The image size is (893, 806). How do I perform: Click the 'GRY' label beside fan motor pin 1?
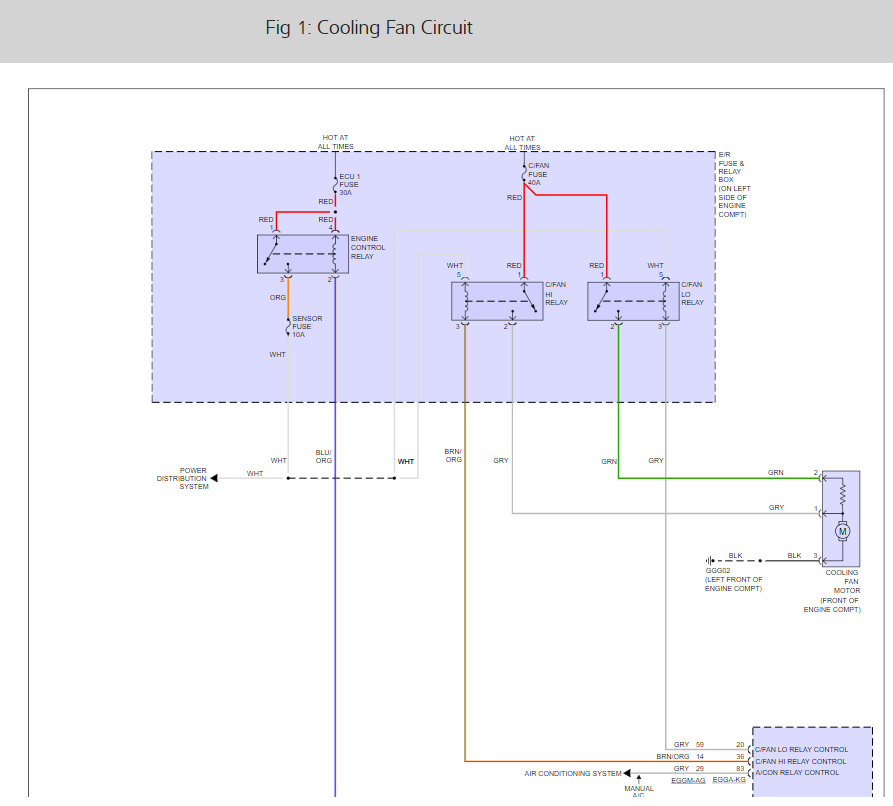tap(776, 507)
